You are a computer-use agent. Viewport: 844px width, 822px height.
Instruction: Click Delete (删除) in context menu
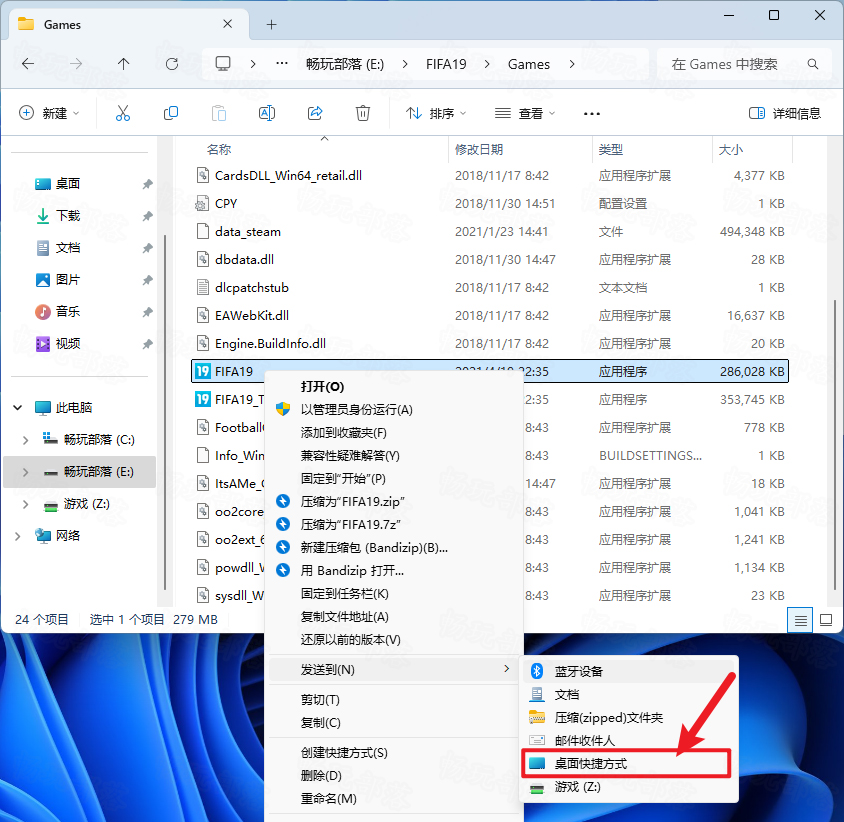tap(395, 776)
